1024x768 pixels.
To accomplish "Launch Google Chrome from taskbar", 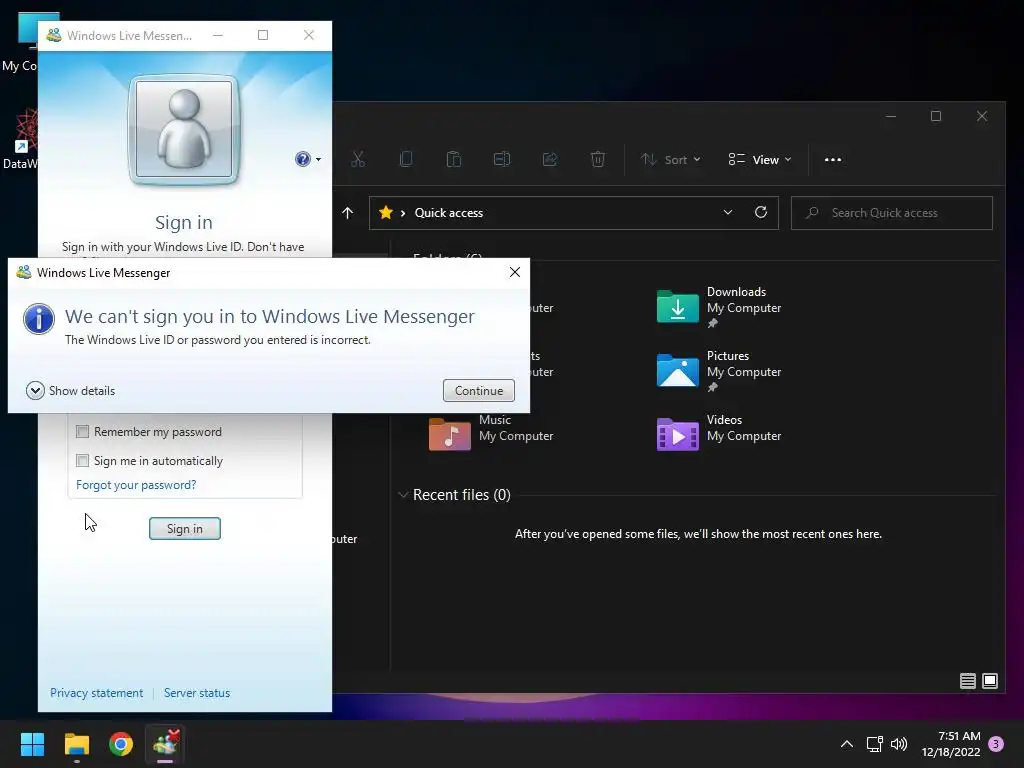I will [x=121, y=744].
